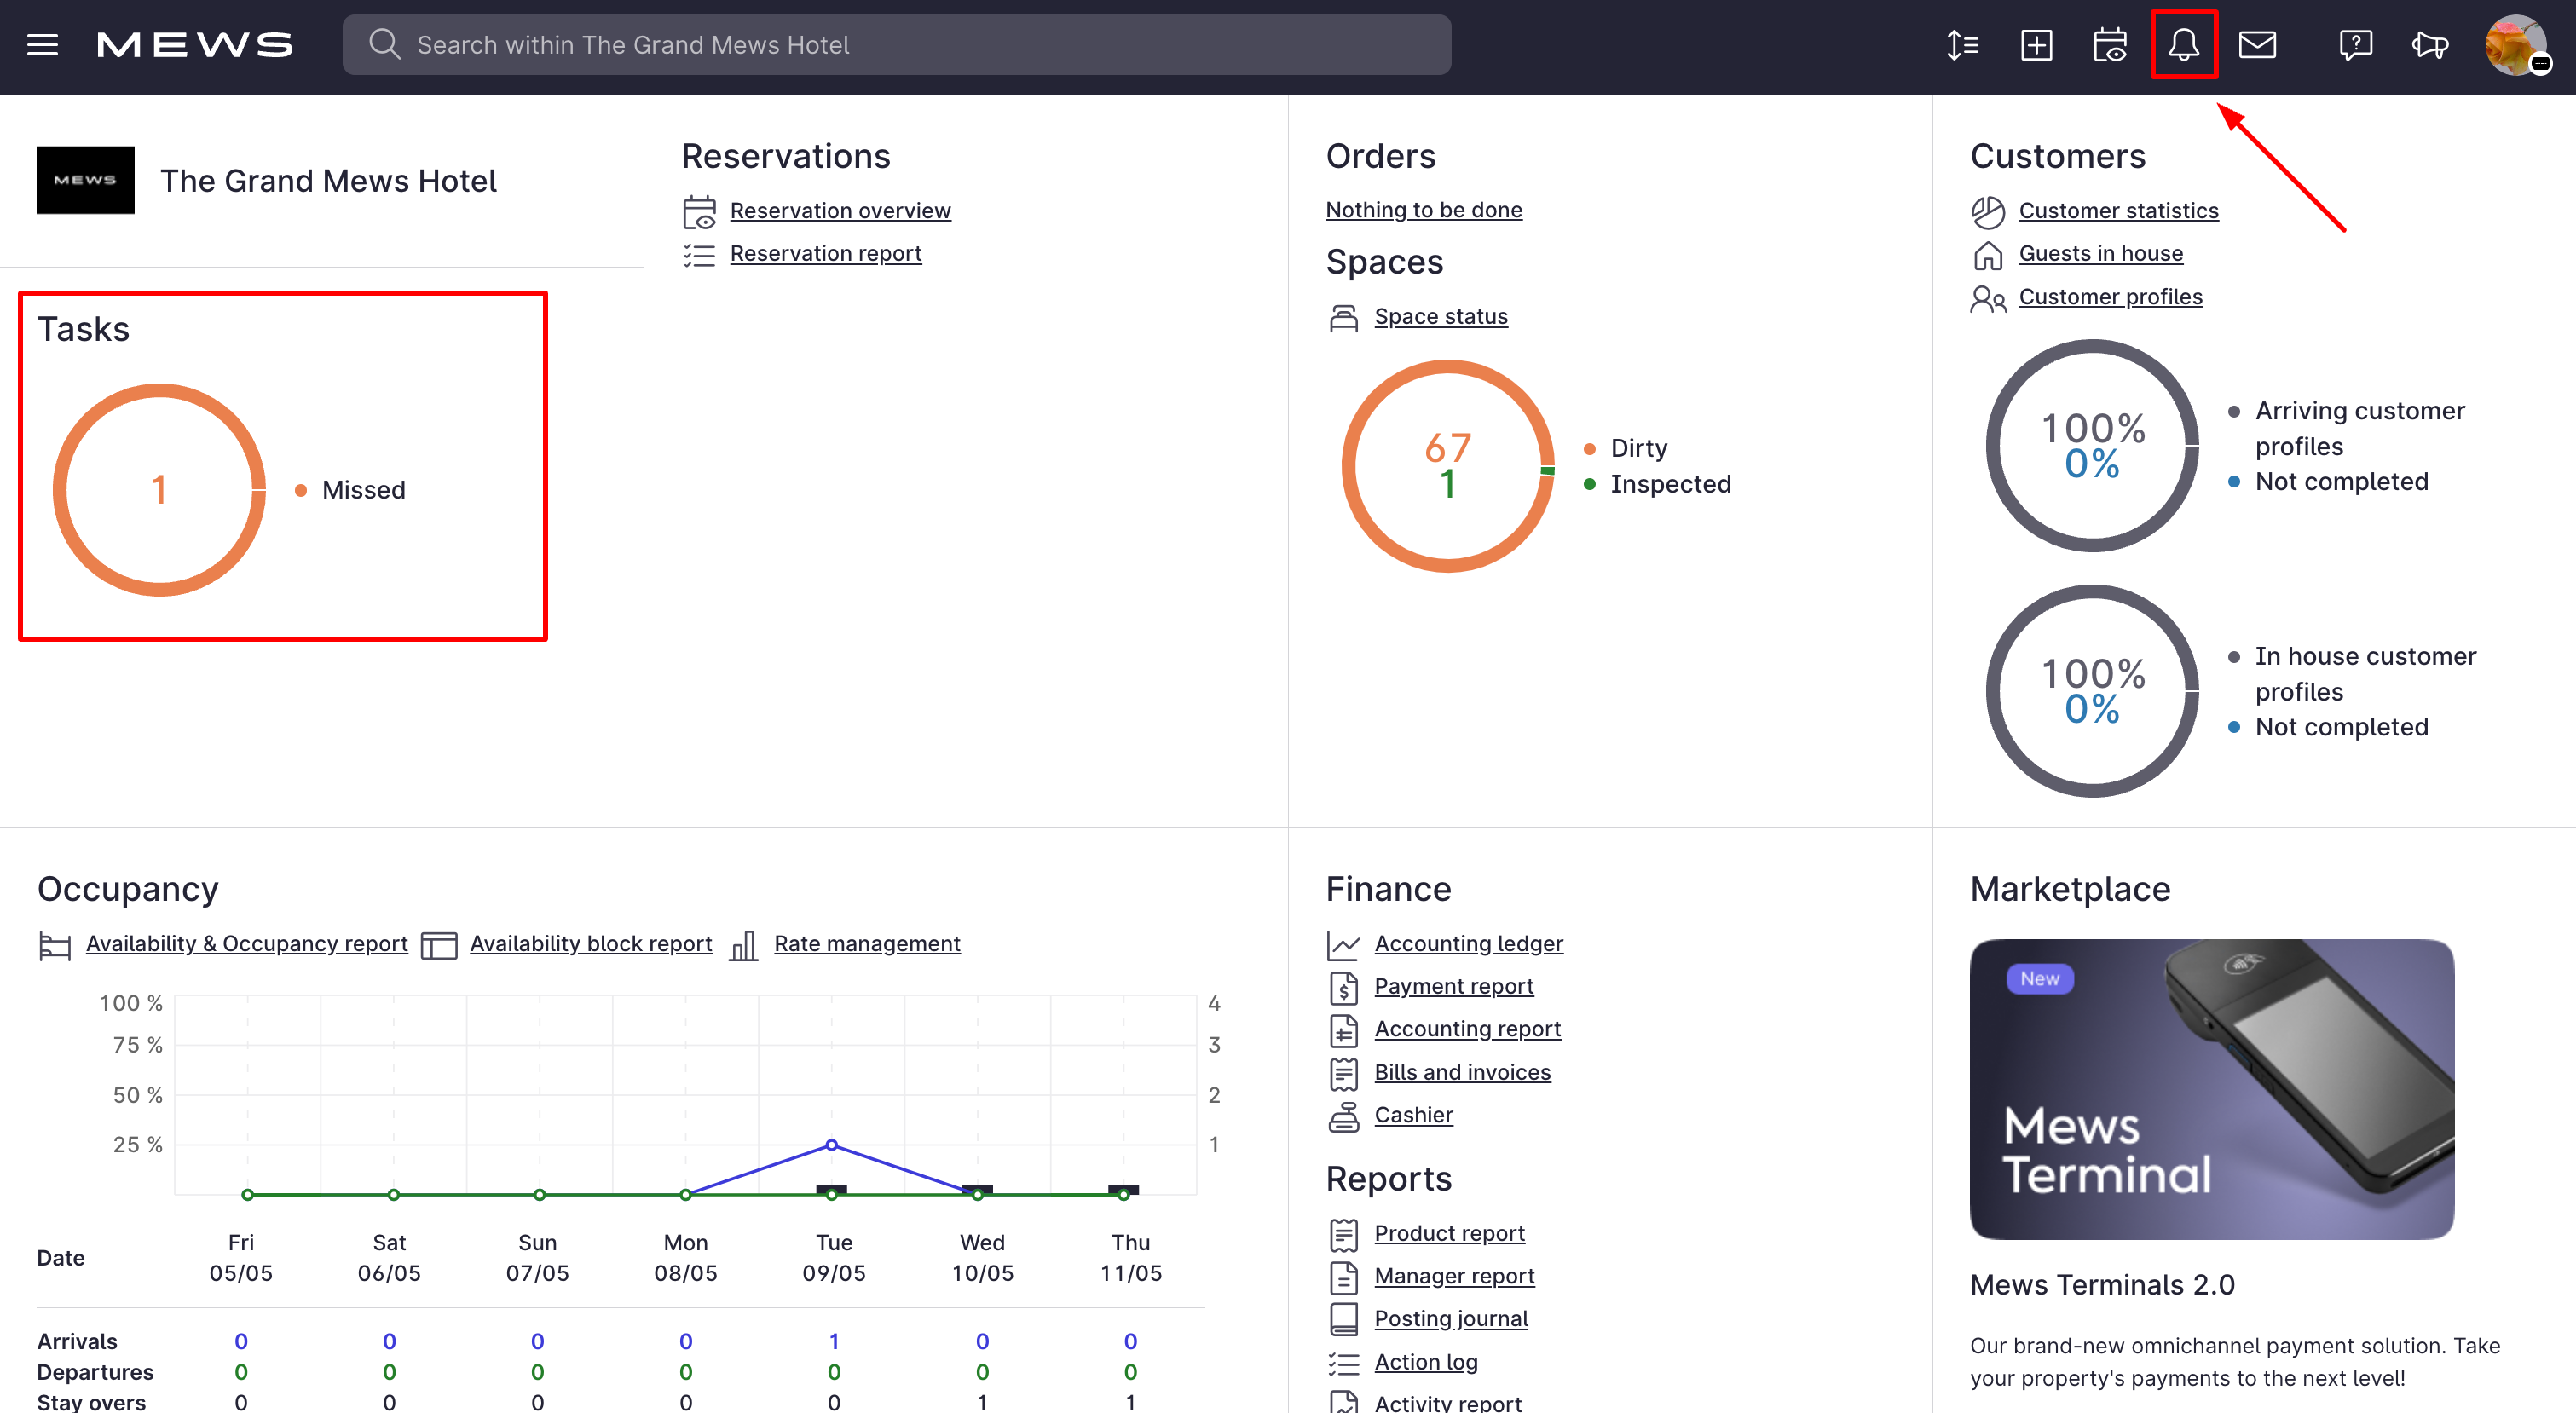Open the main navigation hamburger menu
Viewport: 2576px width, 1413px height.
pyautogui.click(x=42, y=44)
